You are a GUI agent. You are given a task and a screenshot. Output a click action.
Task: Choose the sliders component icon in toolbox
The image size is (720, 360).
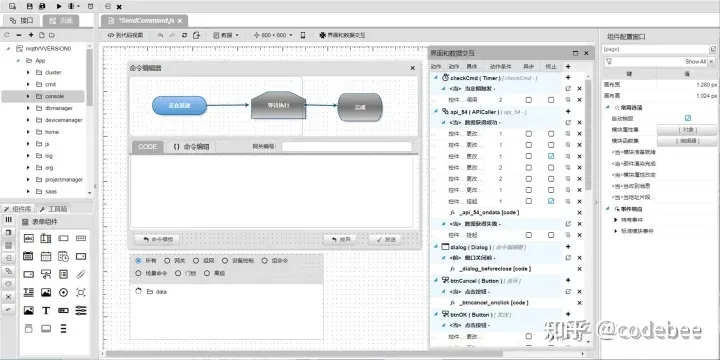[81, 310]
